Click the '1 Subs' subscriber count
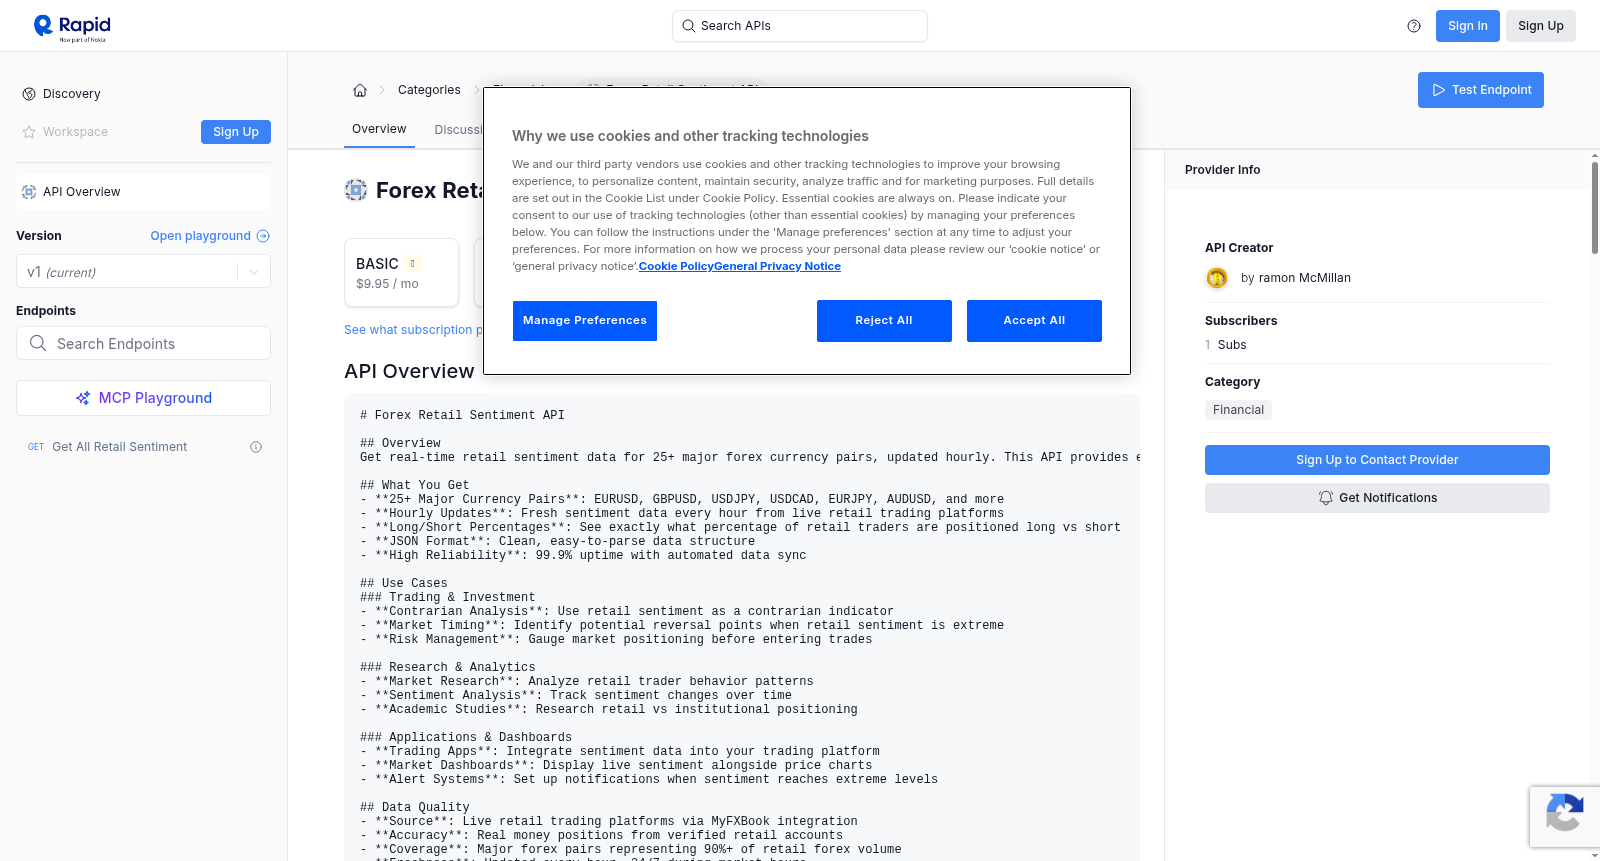1600x861 pixels. point(1226,345)
